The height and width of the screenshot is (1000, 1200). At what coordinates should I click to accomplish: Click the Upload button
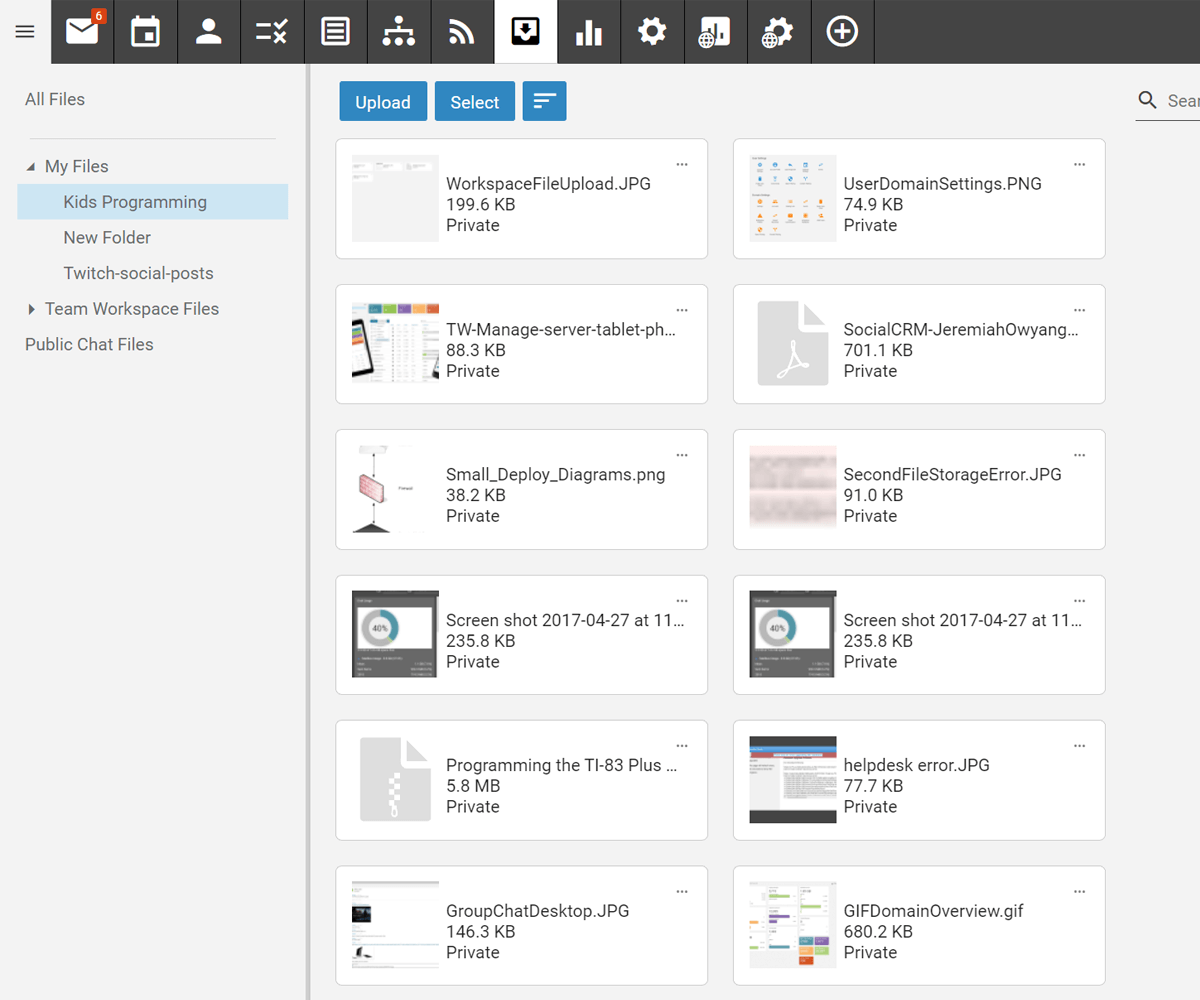pos(383,101)
